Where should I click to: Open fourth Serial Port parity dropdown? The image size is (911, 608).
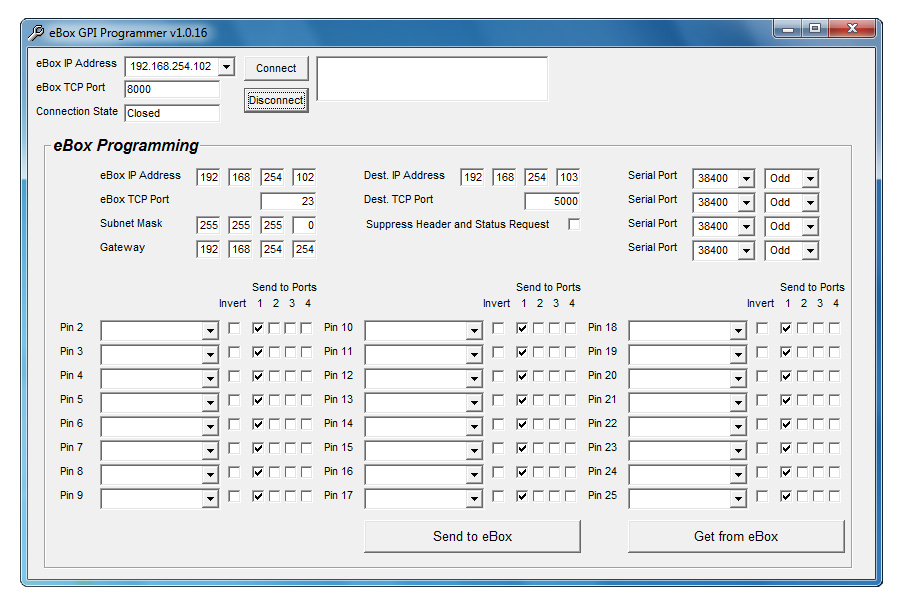pyautogui.click(x=810, y=251)
